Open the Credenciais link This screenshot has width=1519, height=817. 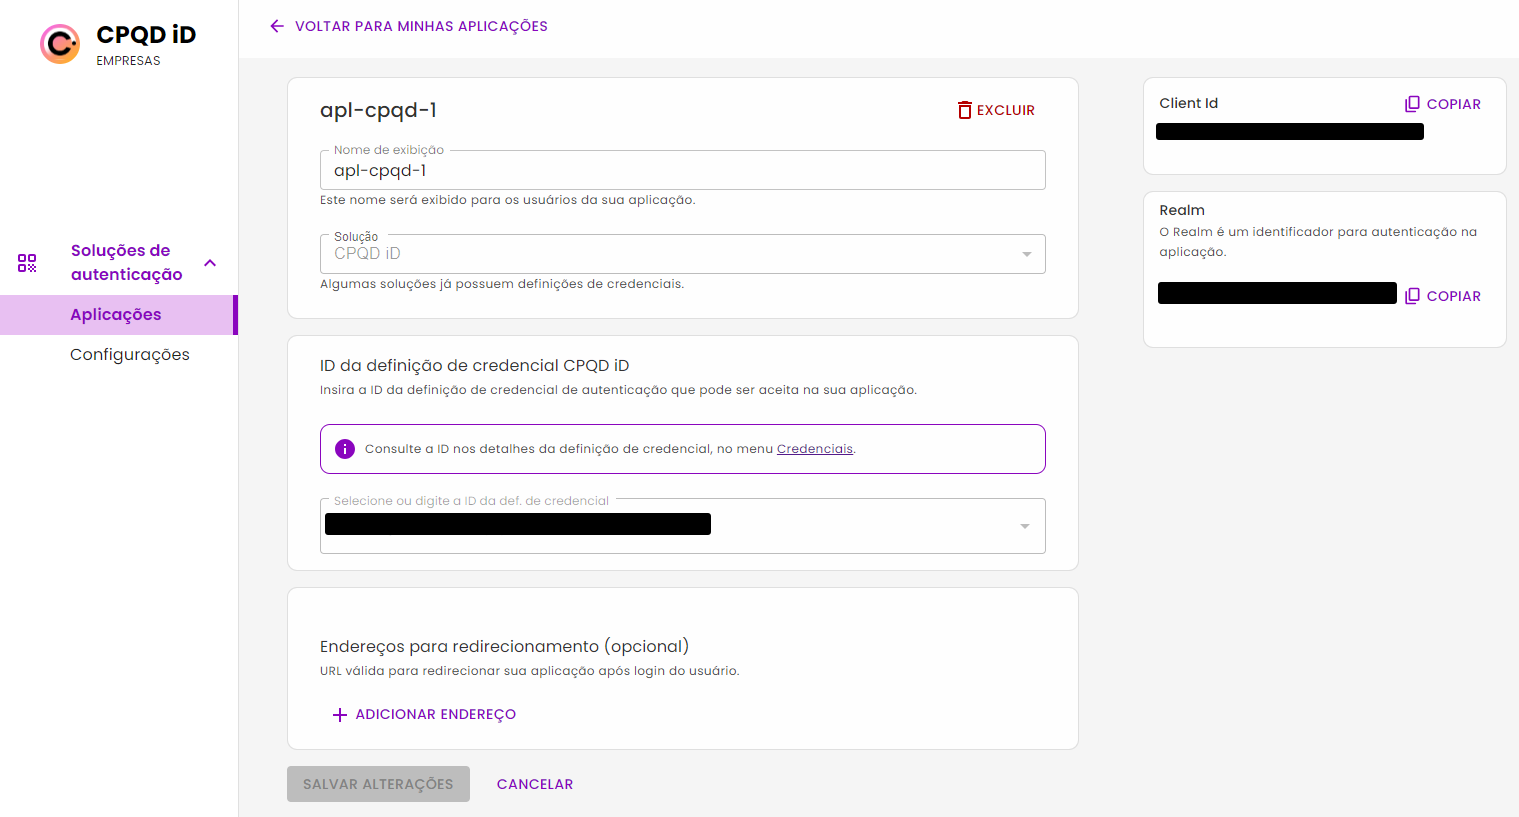point(814,448)
